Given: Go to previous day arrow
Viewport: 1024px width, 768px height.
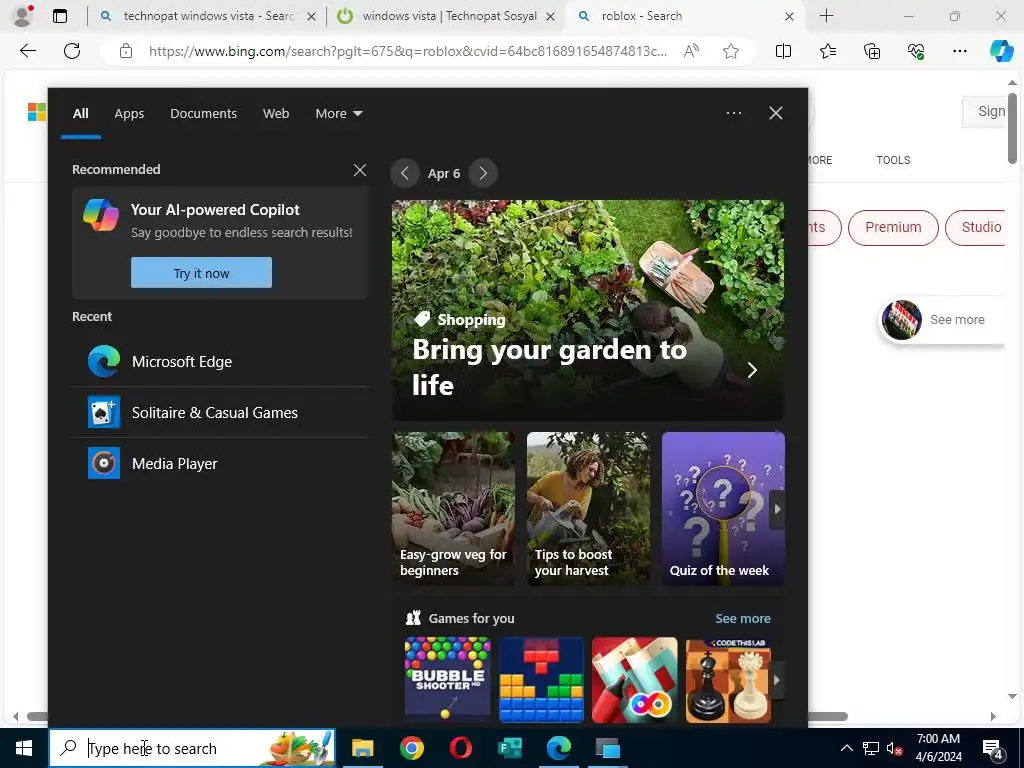Looking at the screenshot, I should (405, 173).
